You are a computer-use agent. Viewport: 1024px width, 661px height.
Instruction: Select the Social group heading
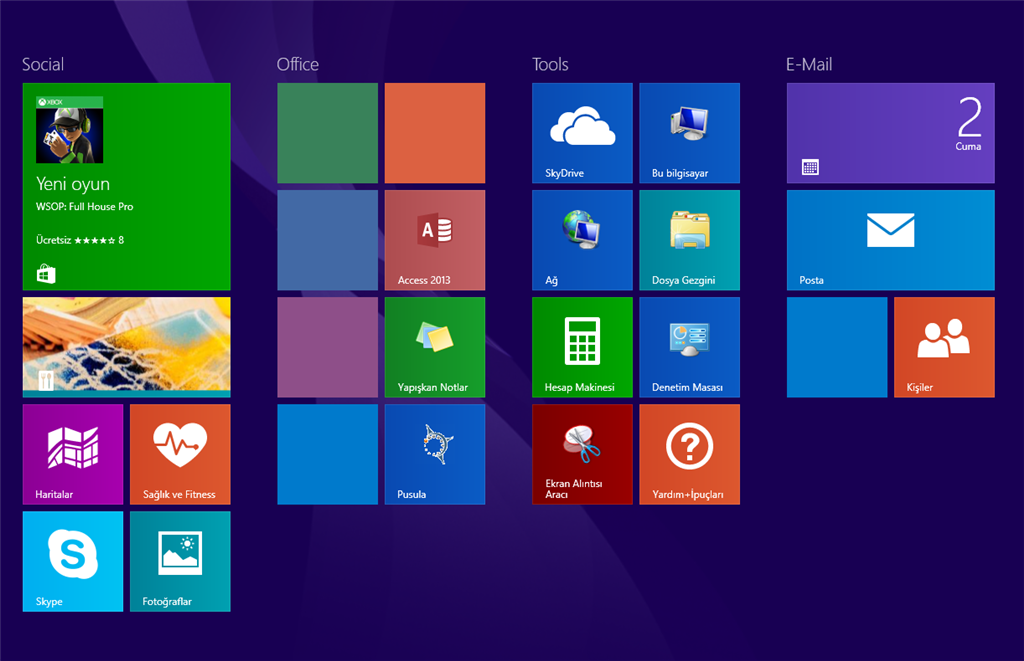[x=43, y=64]
